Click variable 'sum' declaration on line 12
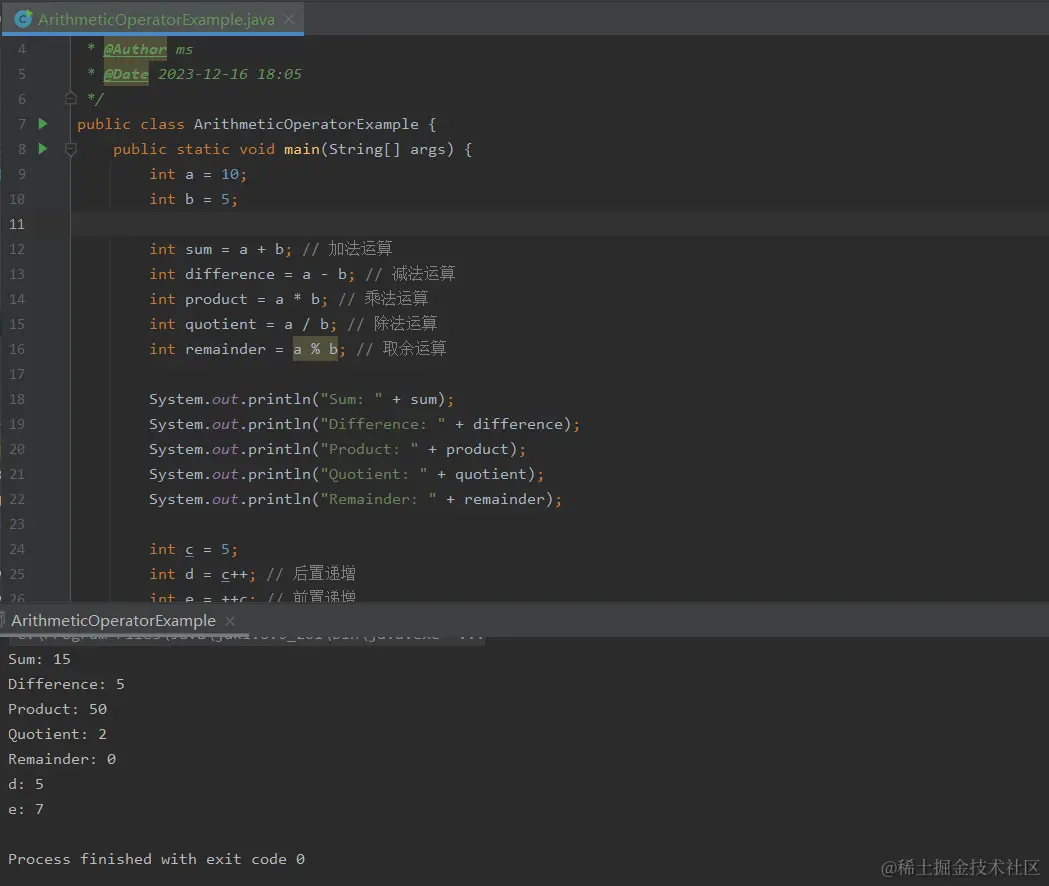 (x=199, y=250)
